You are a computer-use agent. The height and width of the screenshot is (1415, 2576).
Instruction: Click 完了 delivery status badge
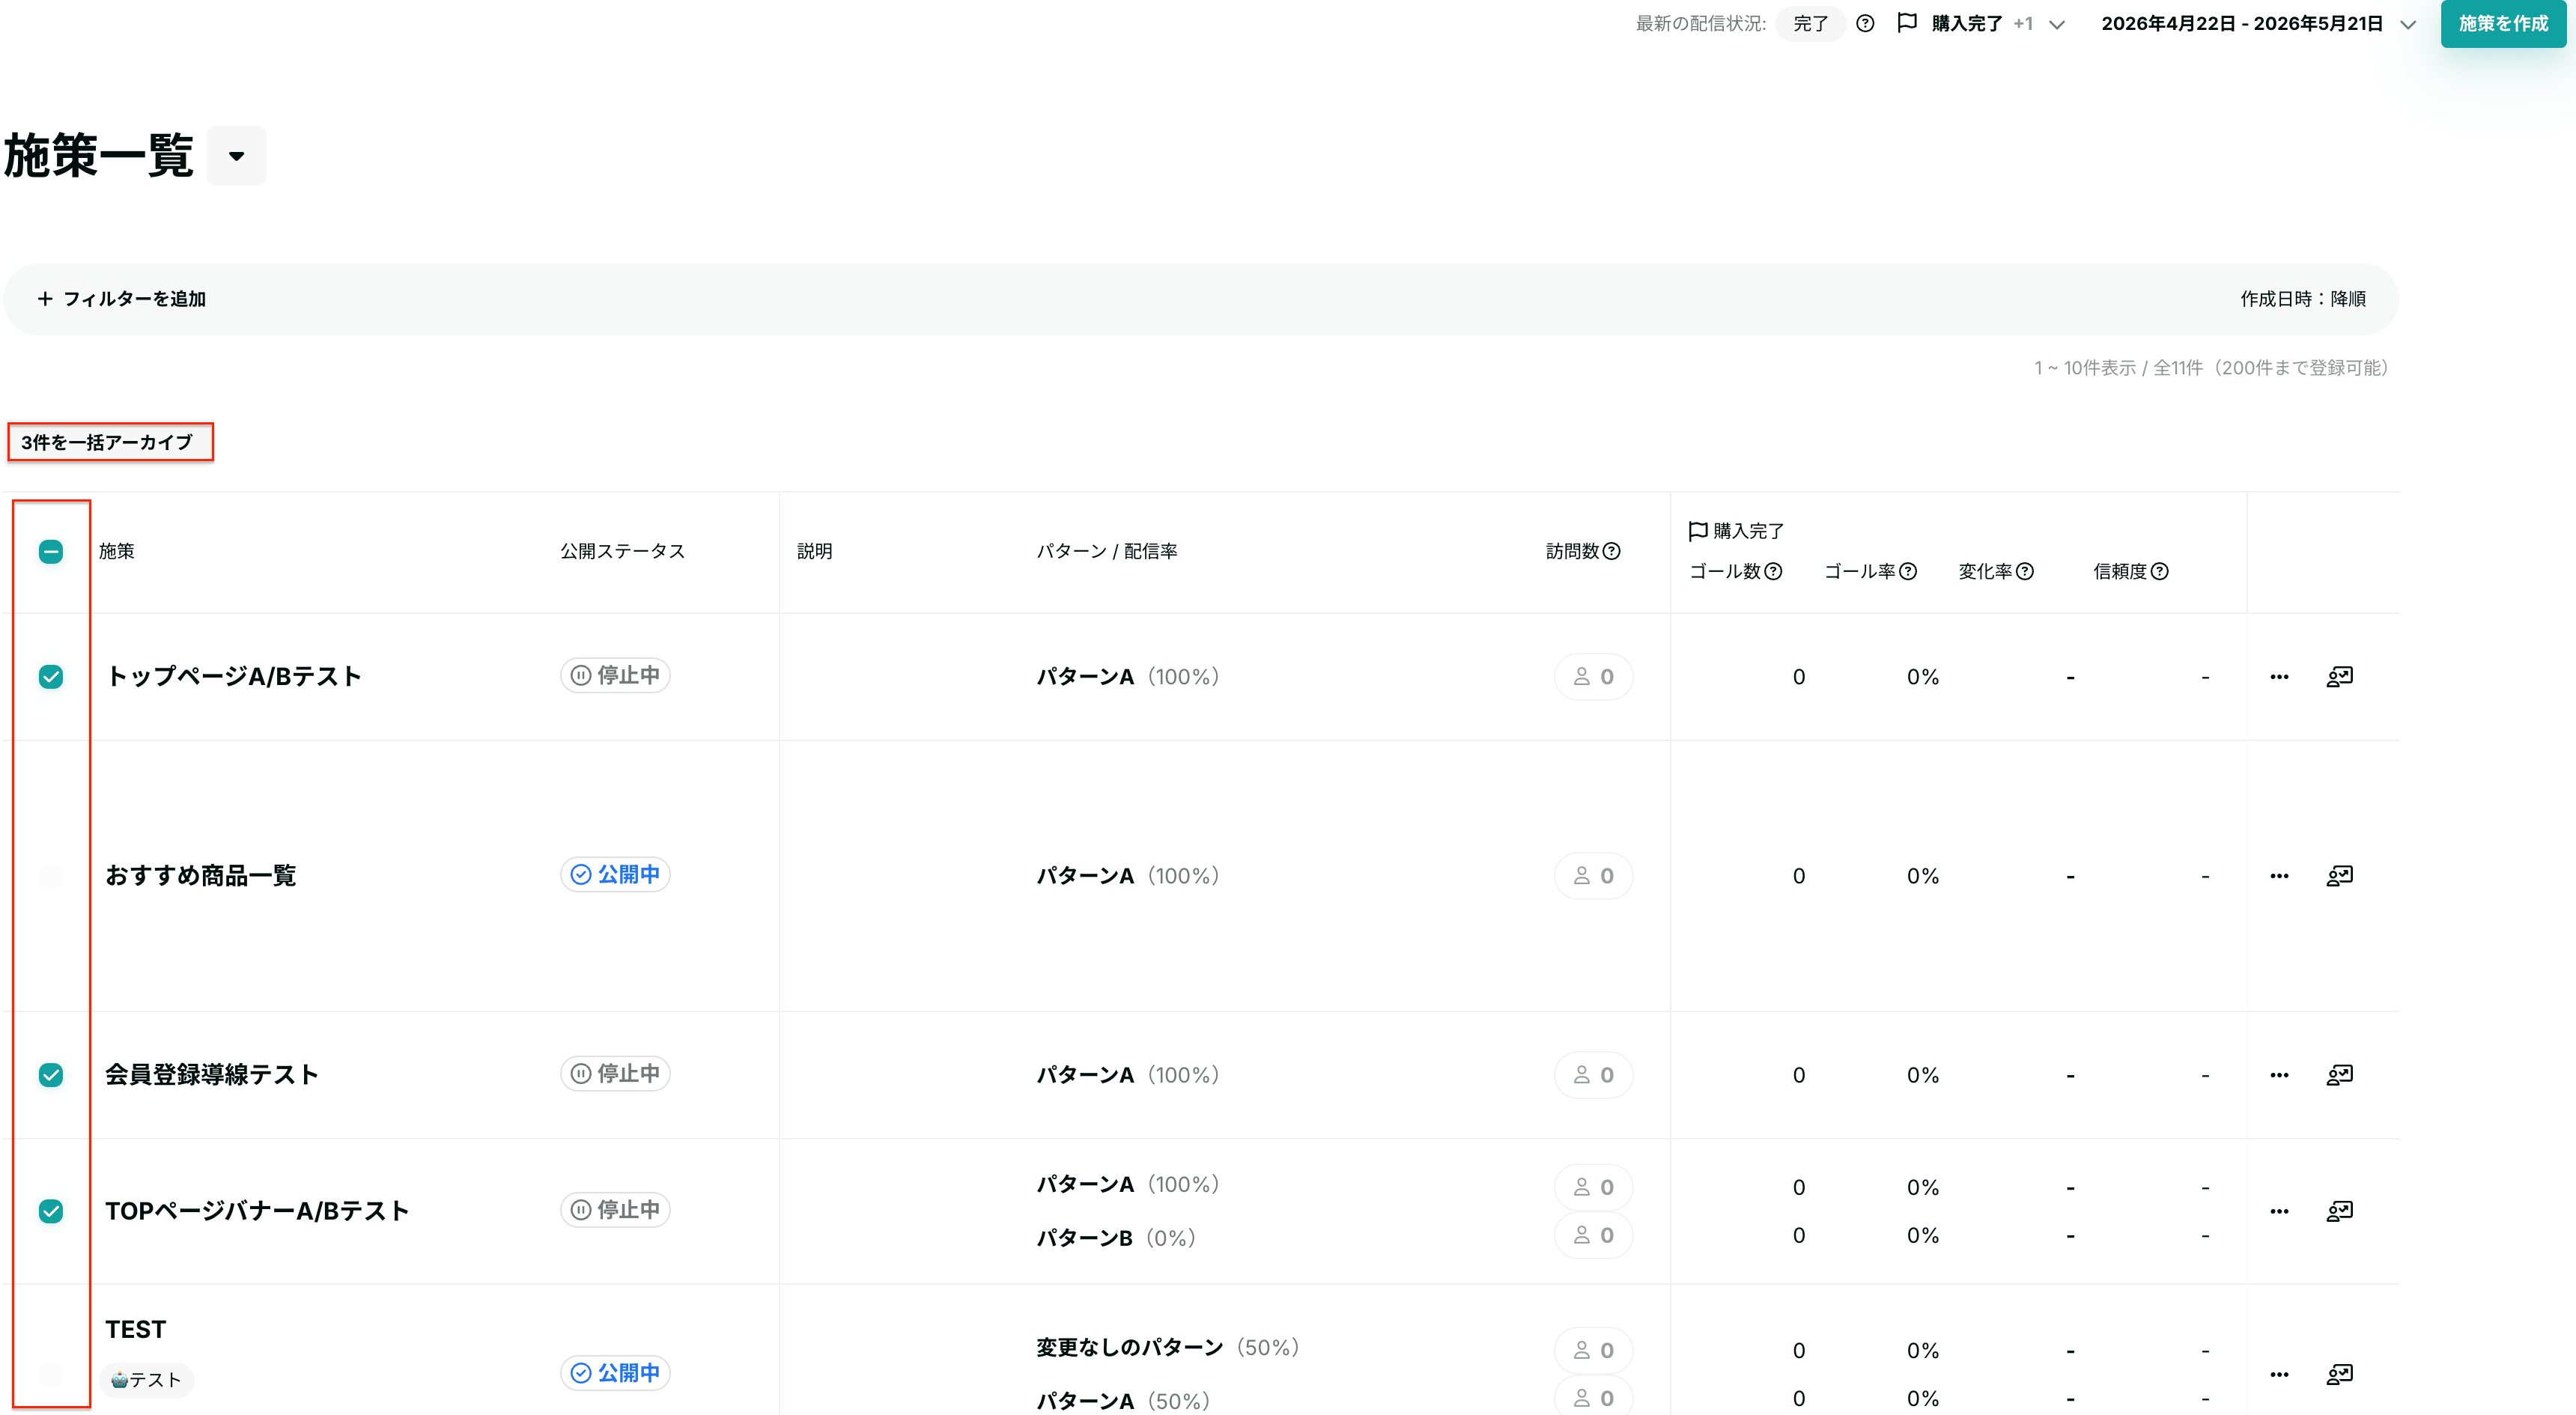[x=1810, y=23]
